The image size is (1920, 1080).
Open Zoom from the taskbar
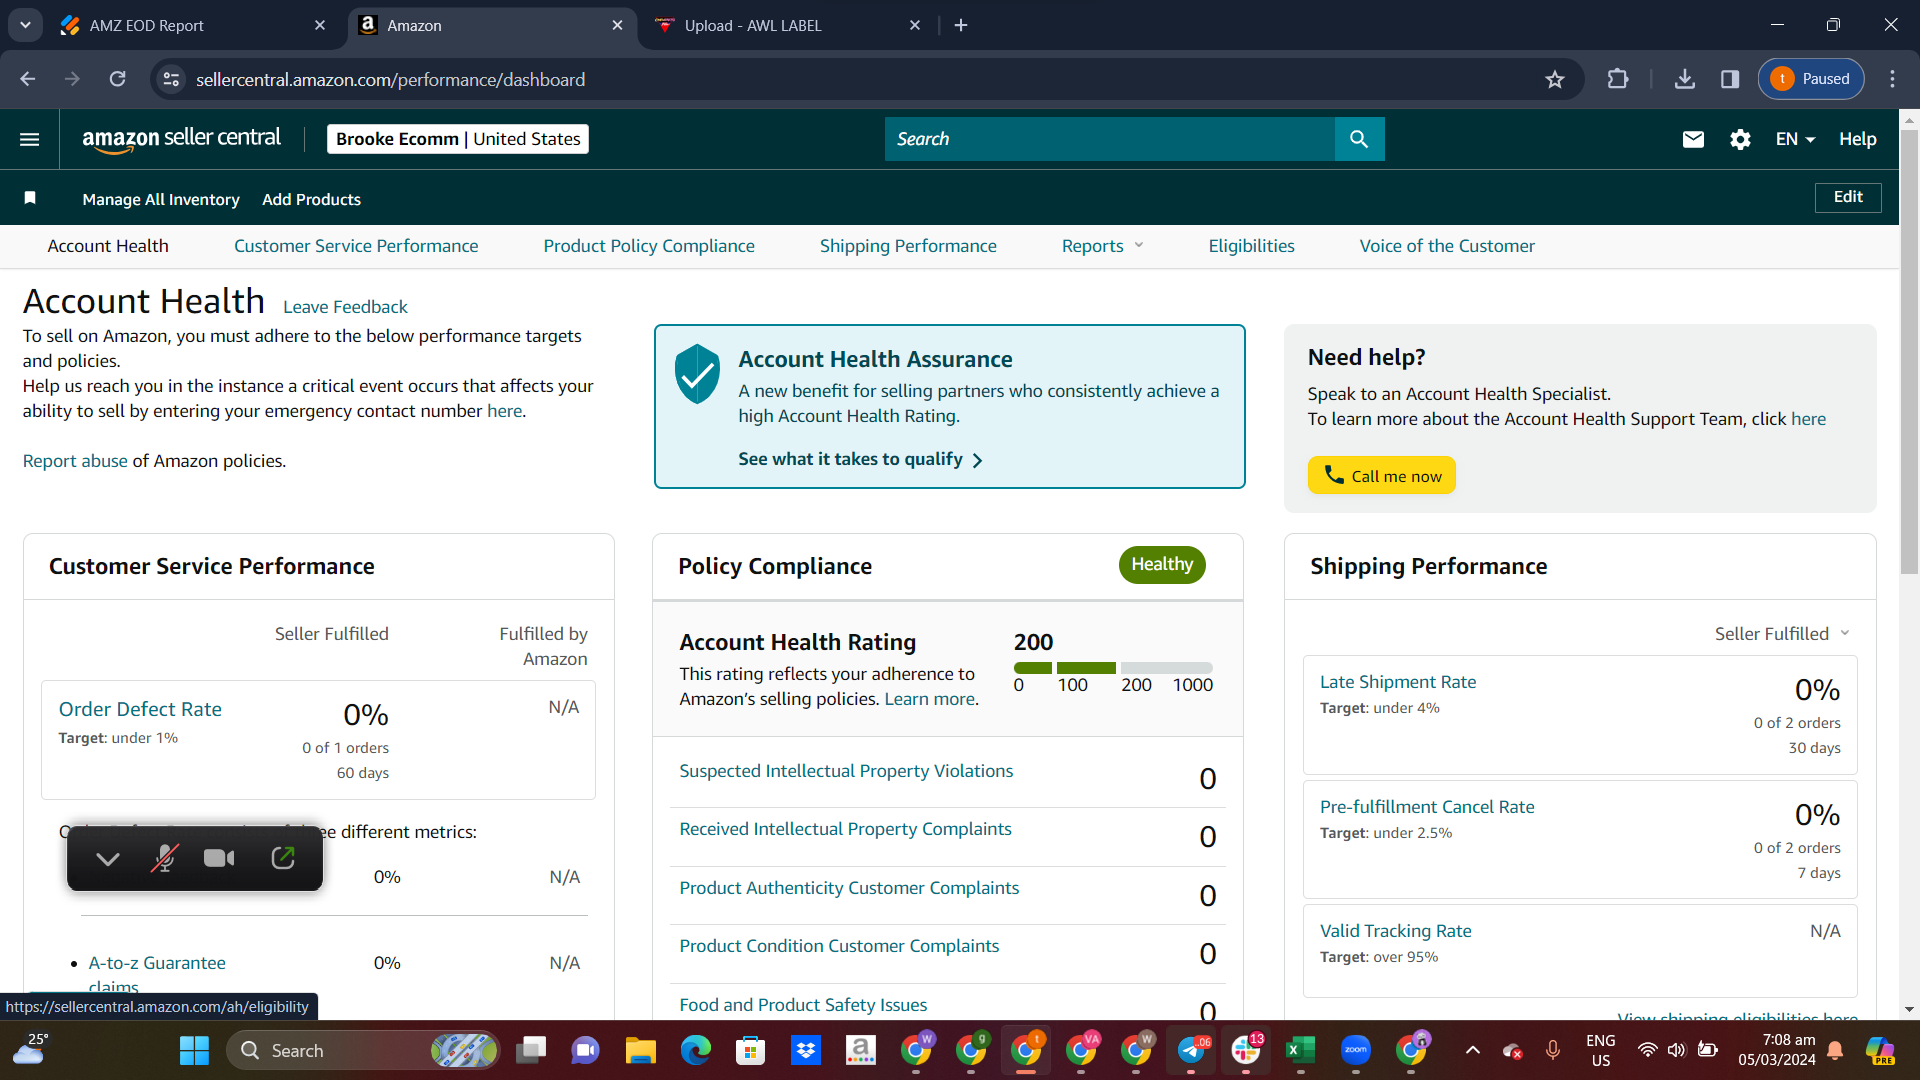click(x=1355, y=1050)
